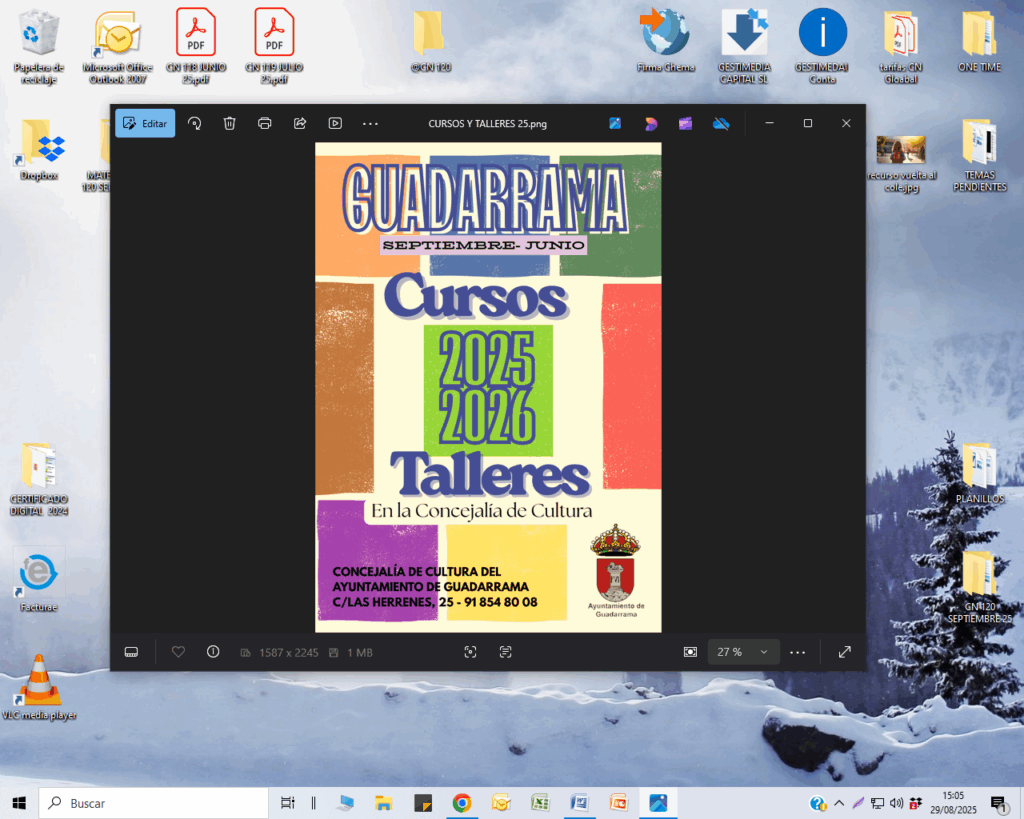Select the TEMAS PENDIENTES desktop folder
Image resolution: width=1024 pixels, height=819 pixels.
coord(980,155)
